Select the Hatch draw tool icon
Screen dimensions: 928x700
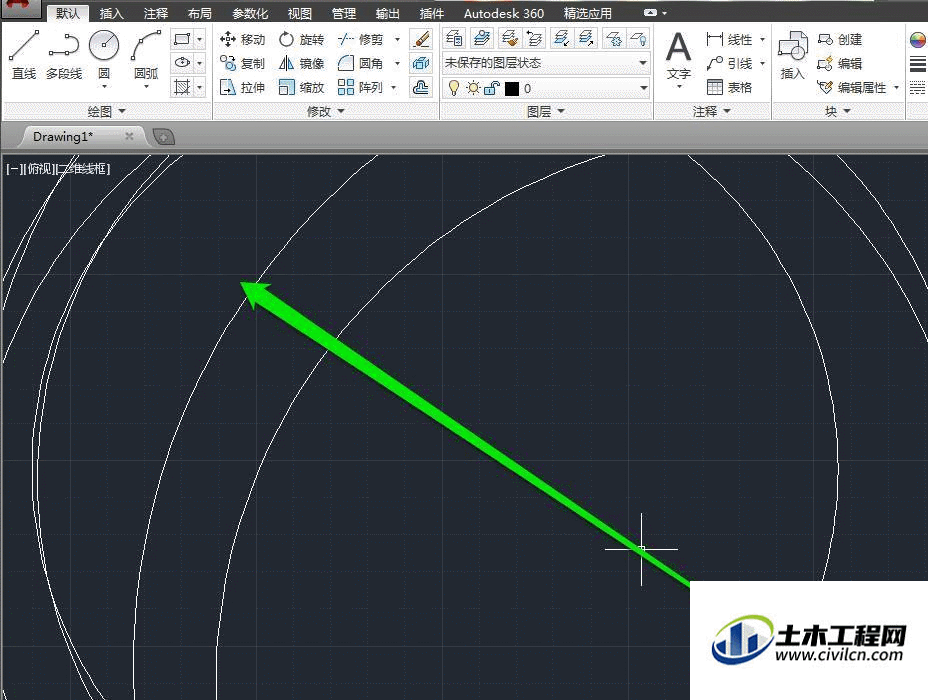(182, 88)
